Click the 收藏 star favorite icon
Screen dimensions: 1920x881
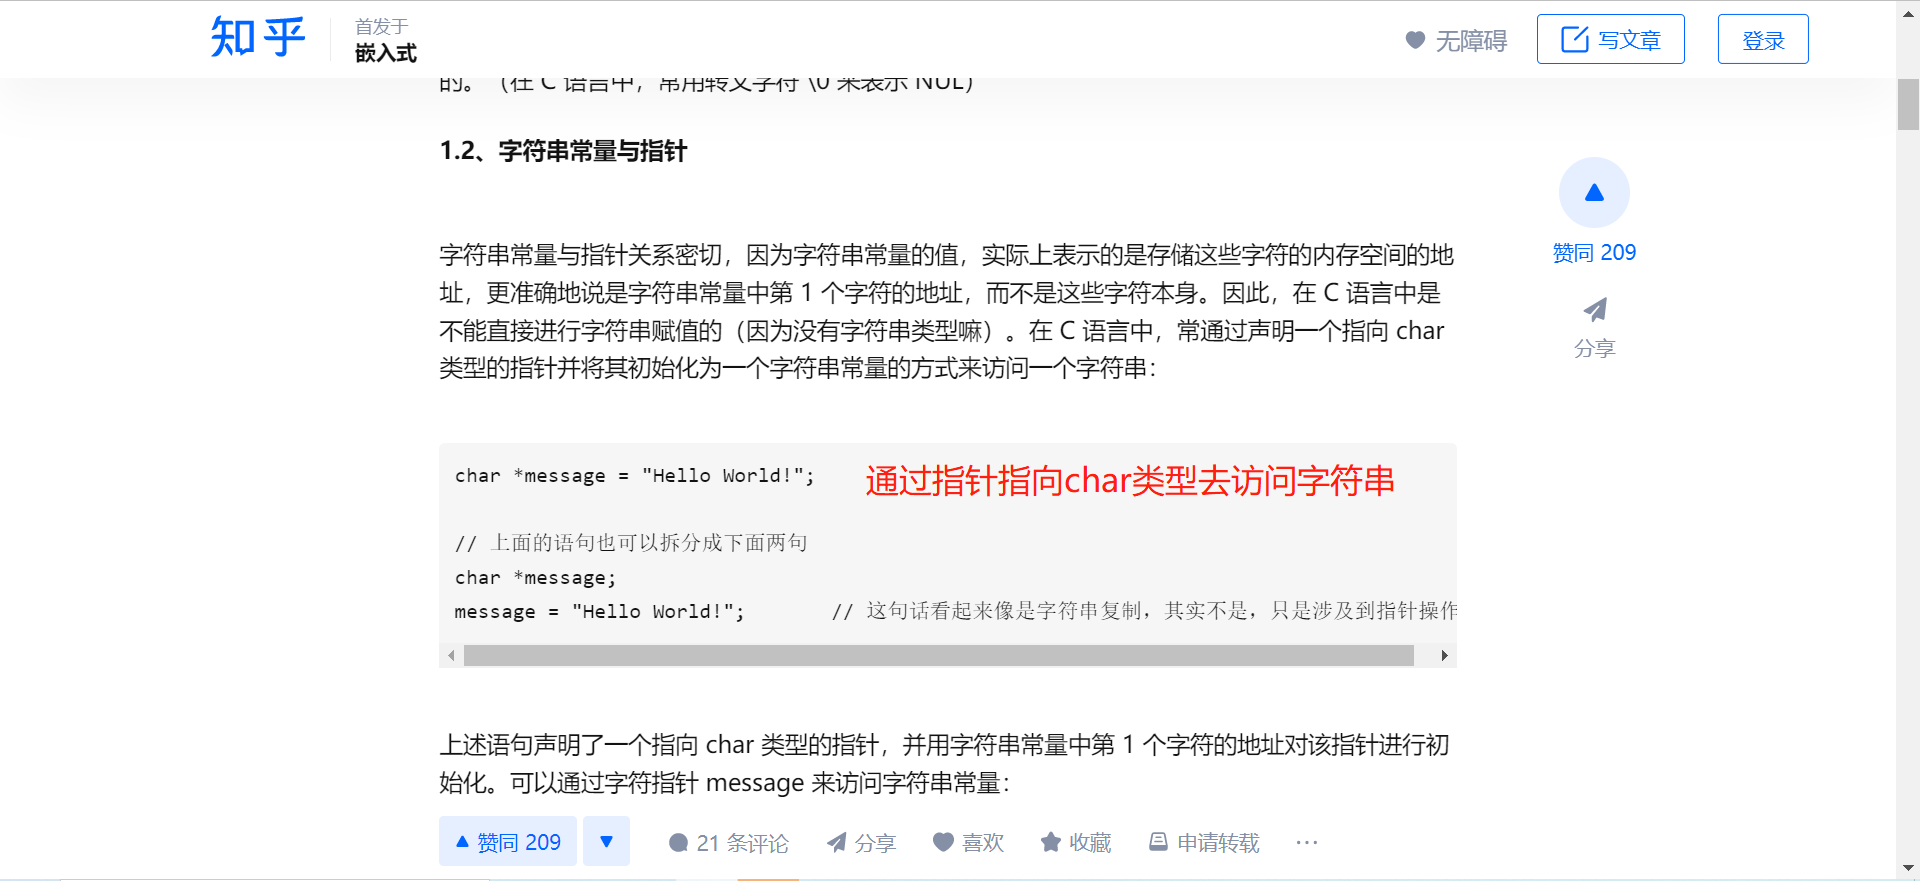[x=1050, y=842]
